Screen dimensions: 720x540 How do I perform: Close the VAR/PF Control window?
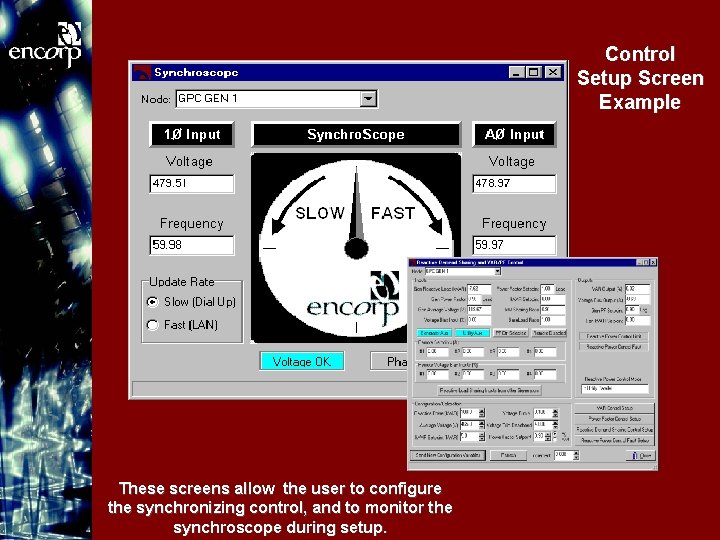click(x=653, y=262)
